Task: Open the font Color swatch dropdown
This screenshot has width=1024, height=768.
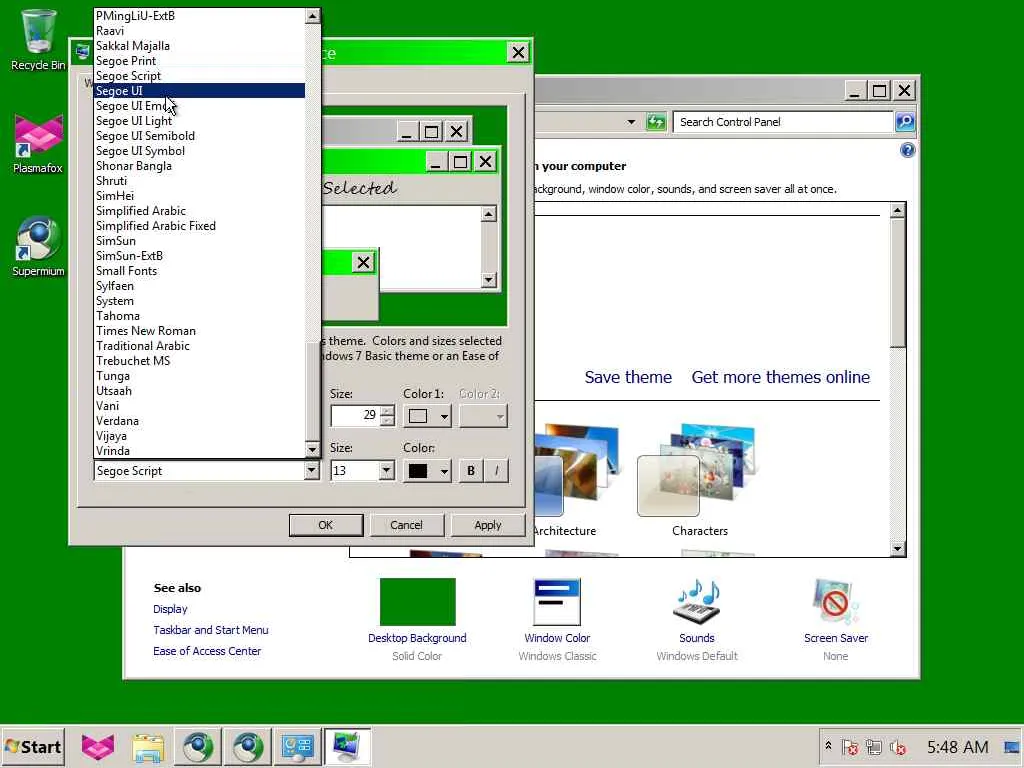Action: [428, 471]
